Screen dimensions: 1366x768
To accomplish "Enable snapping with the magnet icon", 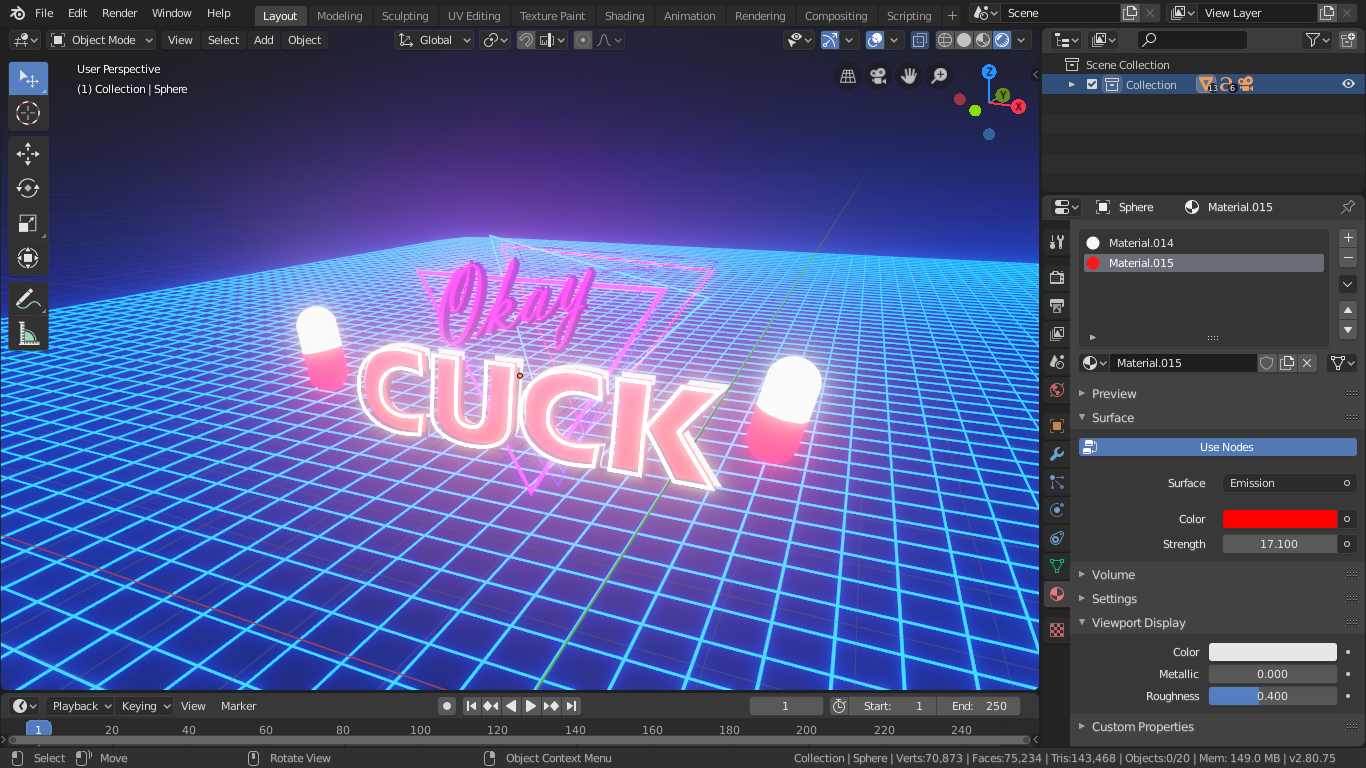I will [526, 39].
